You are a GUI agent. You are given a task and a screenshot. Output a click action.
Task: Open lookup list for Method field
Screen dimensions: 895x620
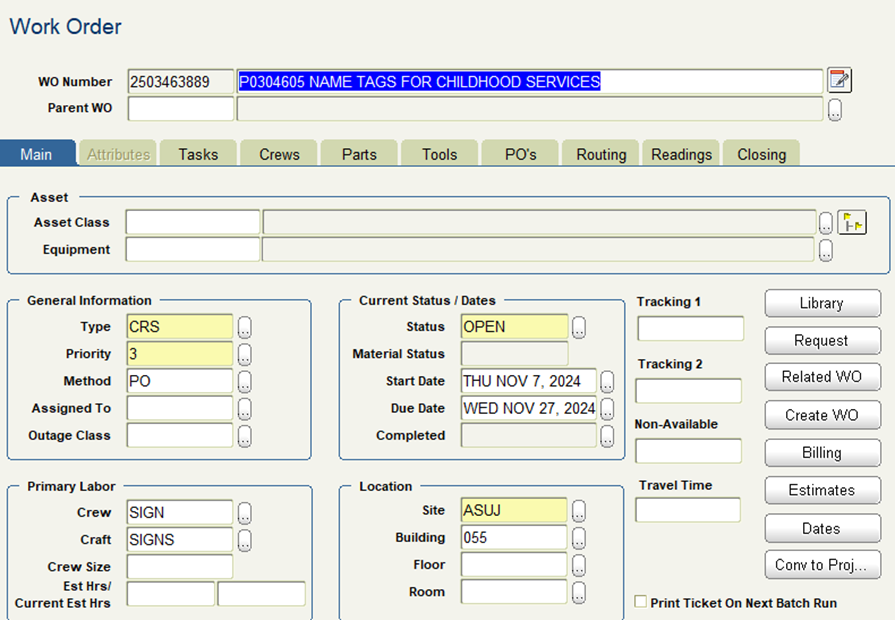(x=244, y=381)
